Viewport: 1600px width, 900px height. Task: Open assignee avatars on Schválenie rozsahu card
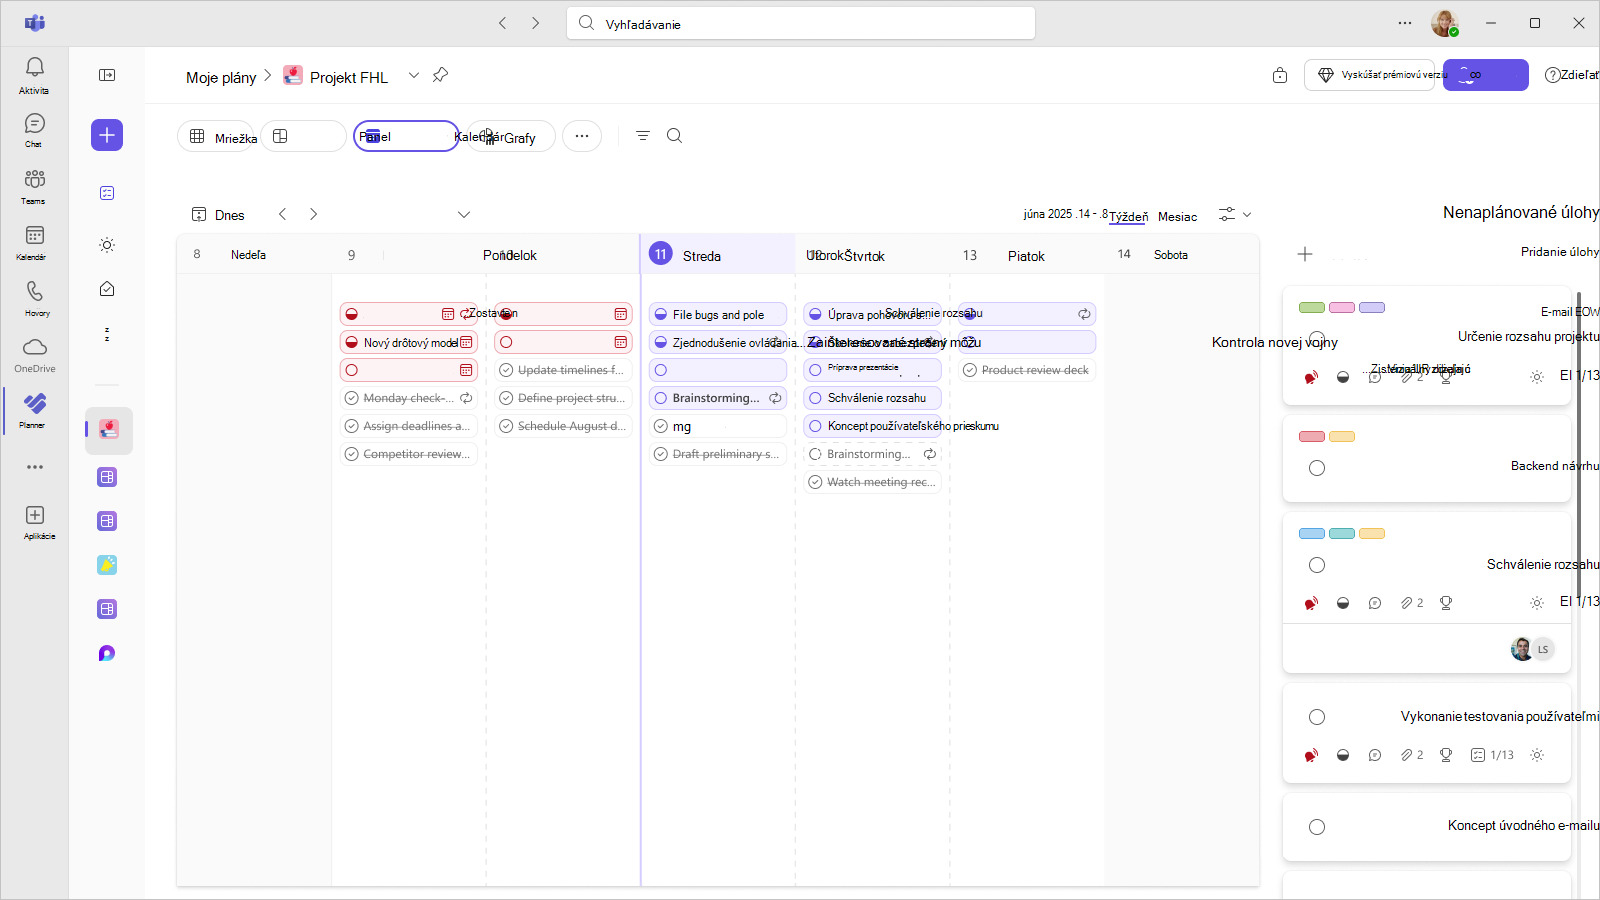pyautogui.click(x=1532, y=649)
